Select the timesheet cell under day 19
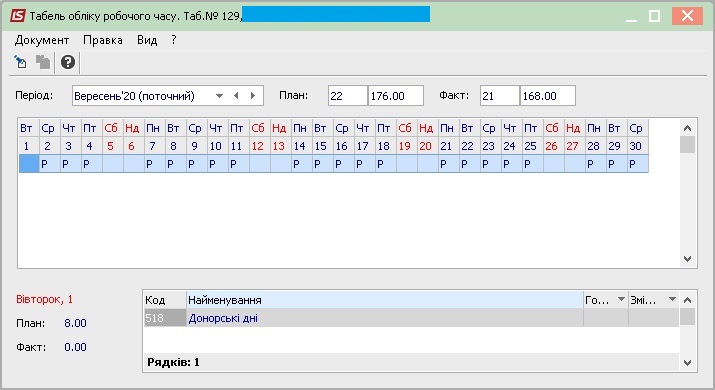Viewport: 715px width, 390px height. click(x=407, y=164)
